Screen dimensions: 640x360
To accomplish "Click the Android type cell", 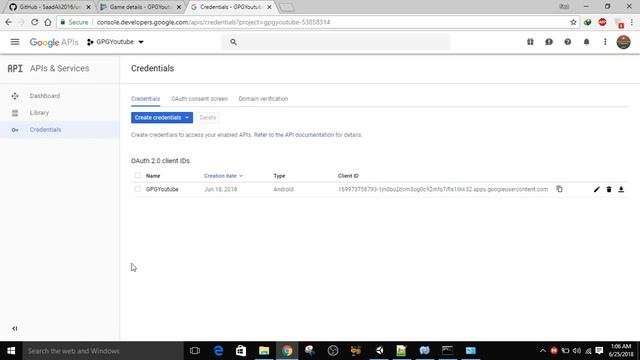I will coord(284,189).
